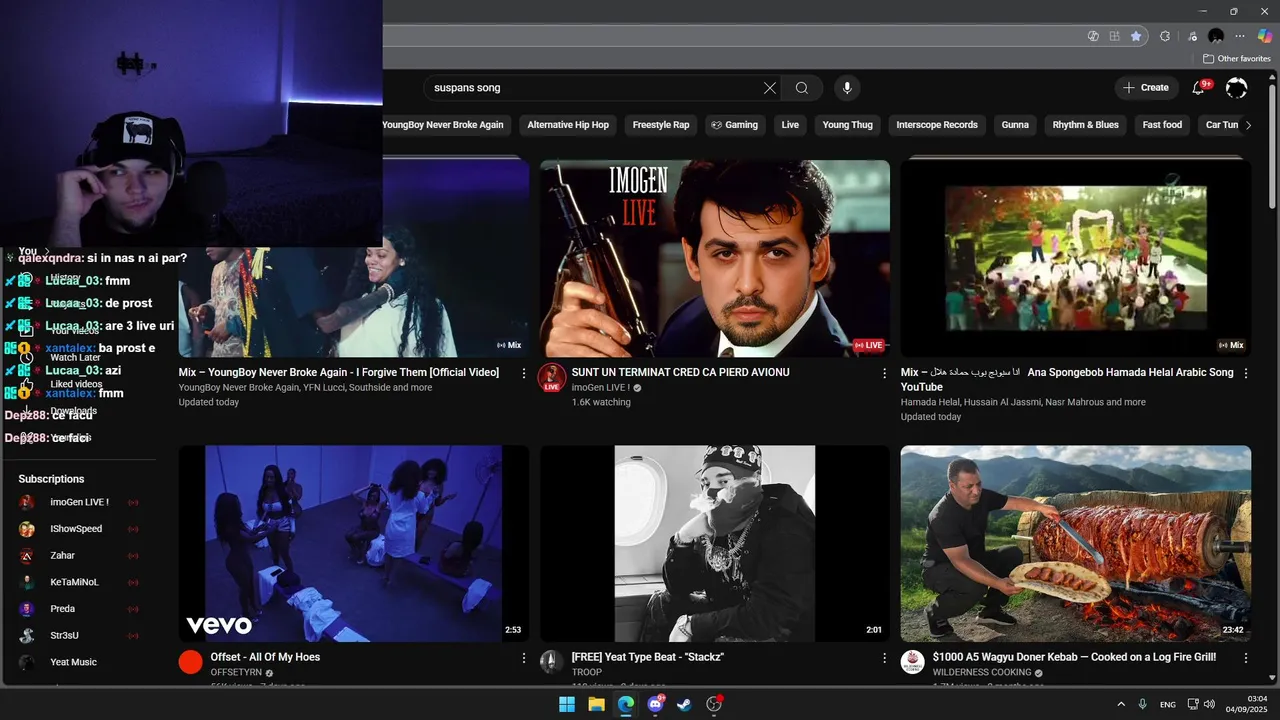The image size is (1280, 720).
Task: Open Wilderness Cooking channel avatar
Action: (x=913, y=662)
